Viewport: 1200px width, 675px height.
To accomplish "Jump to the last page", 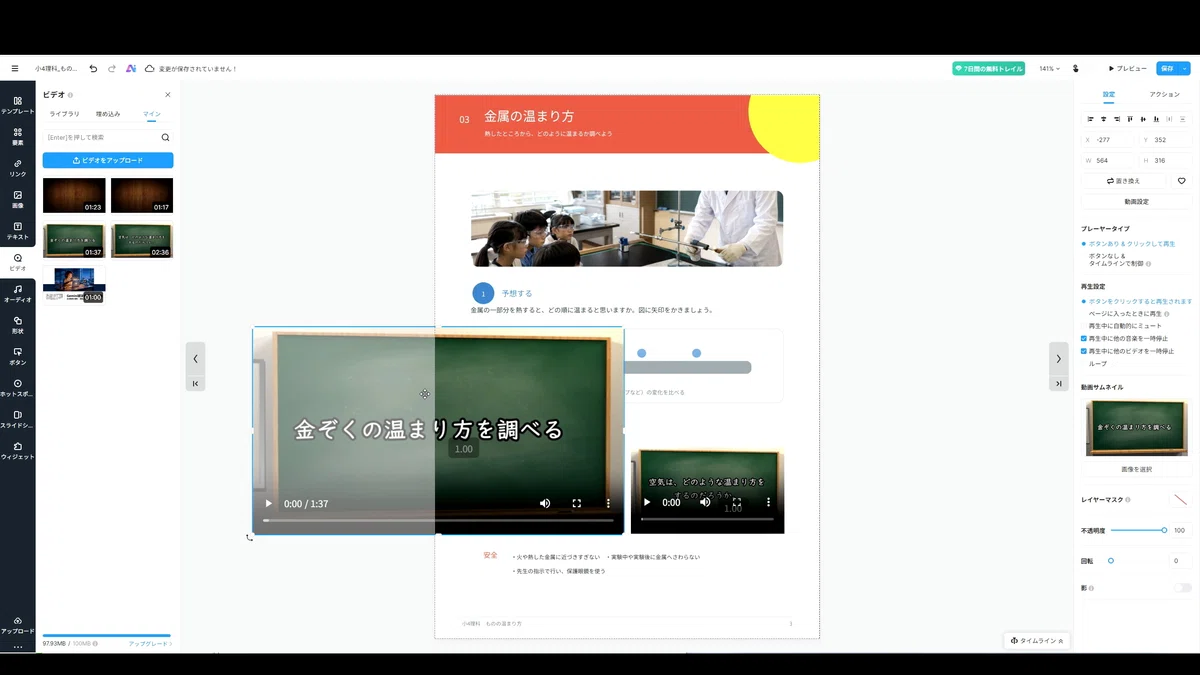I will pos(1059,384).
